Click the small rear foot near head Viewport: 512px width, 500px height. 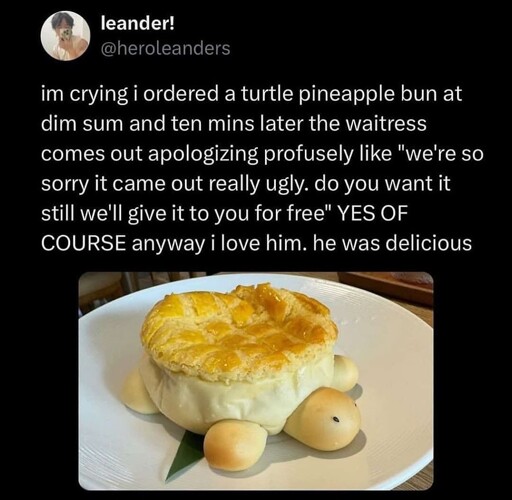tap(345, 372)
